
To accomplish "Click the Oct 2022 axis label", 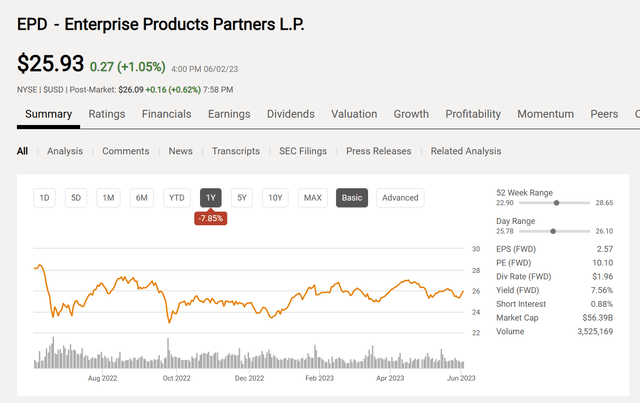I will click(176, 378).
